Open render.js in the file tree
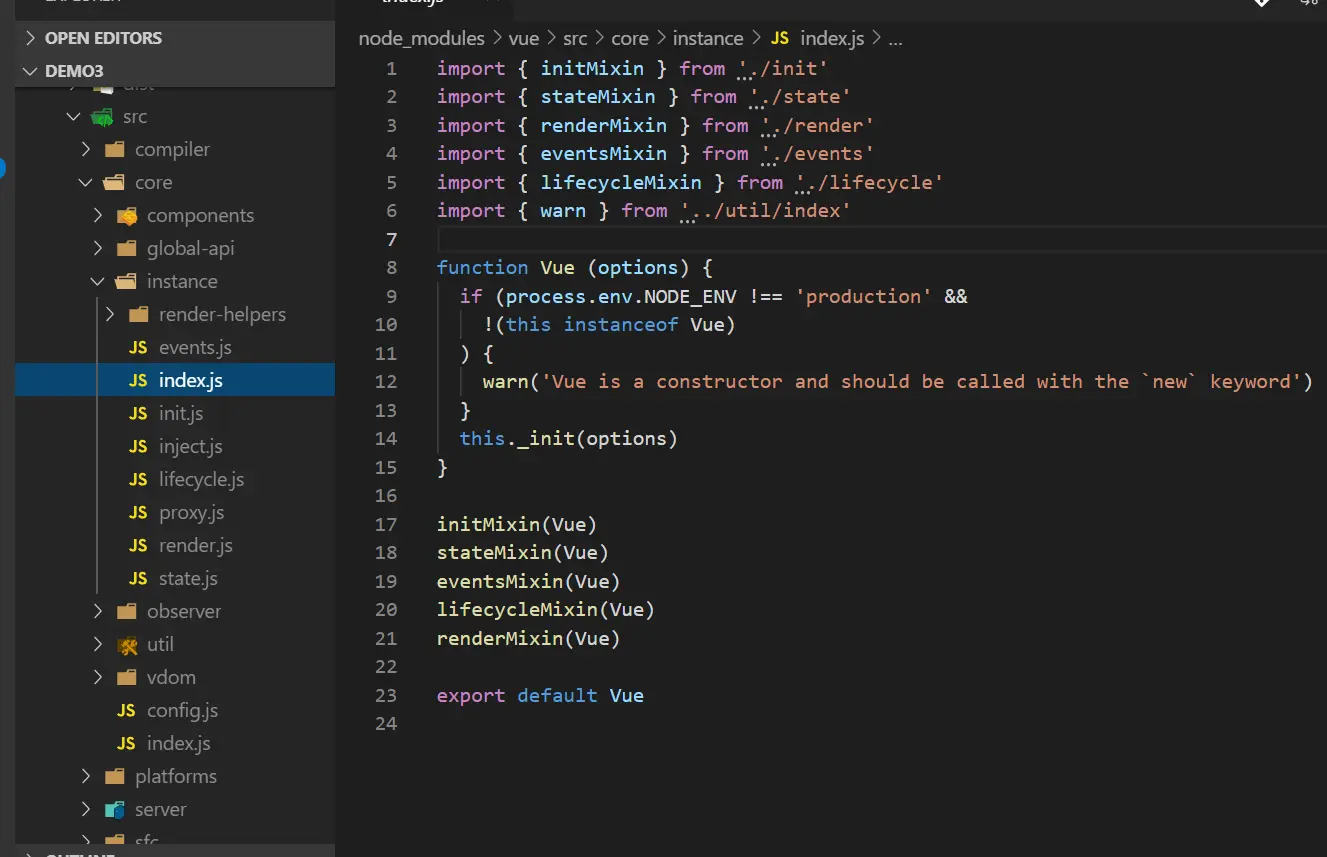The image size is (1327, 857). (196, 546)
